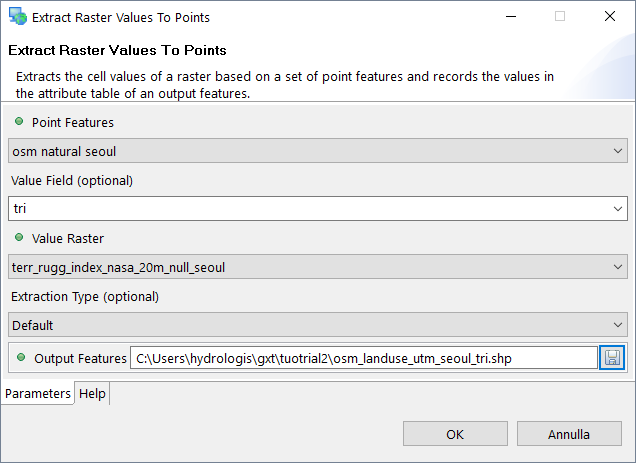The width and height of the screenshot is (636, 463).
Task: Click the application icon in the title bar
Action: [17, 17]
